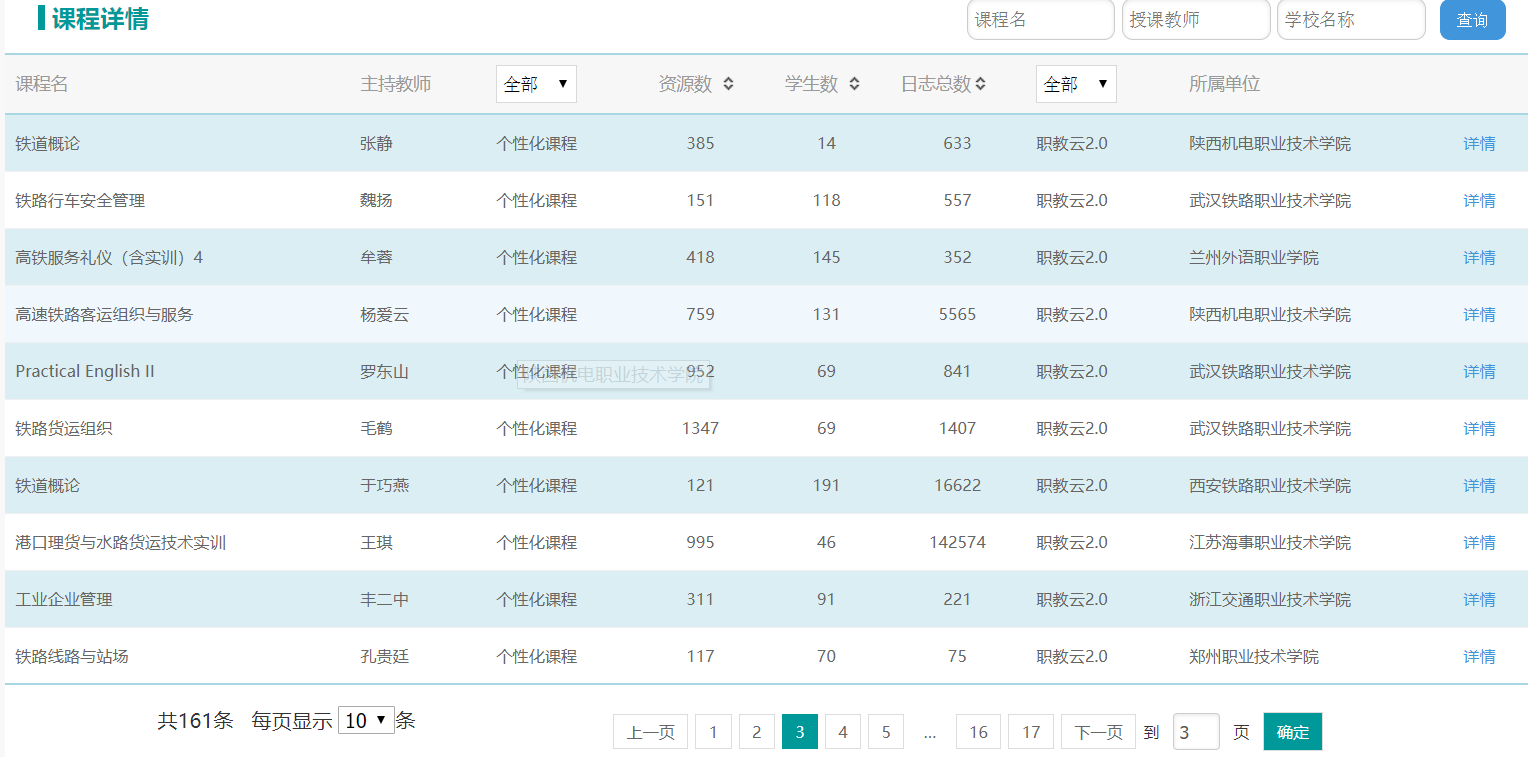Screen dimensions: 1528x757
Task: Open 详情 for Practical English II
Action: tap(1479, 372)
